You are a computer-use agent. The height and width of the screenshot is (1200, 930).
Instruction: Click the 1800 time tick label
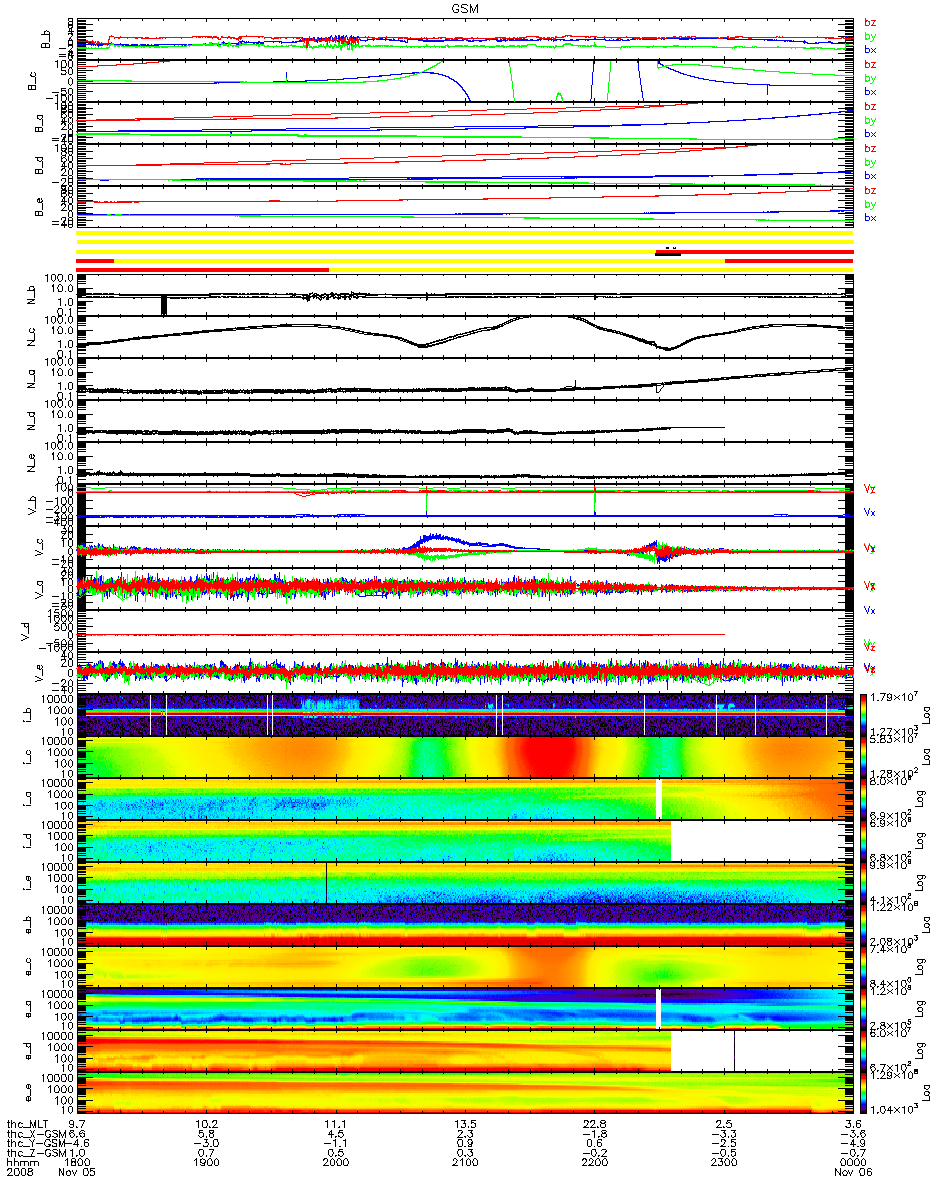point(76,1161)
